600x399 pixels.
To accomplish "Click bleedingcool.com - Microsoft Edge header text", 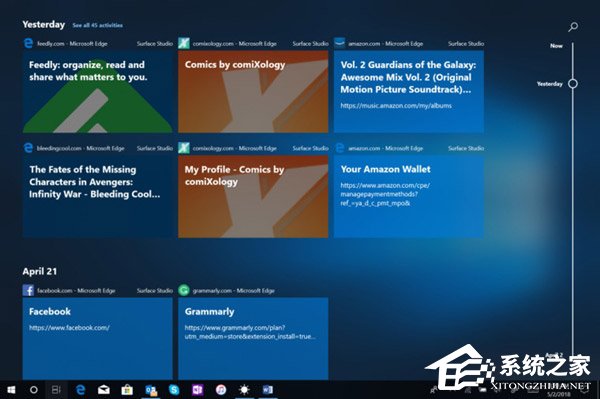I will (x=81, y=148).
